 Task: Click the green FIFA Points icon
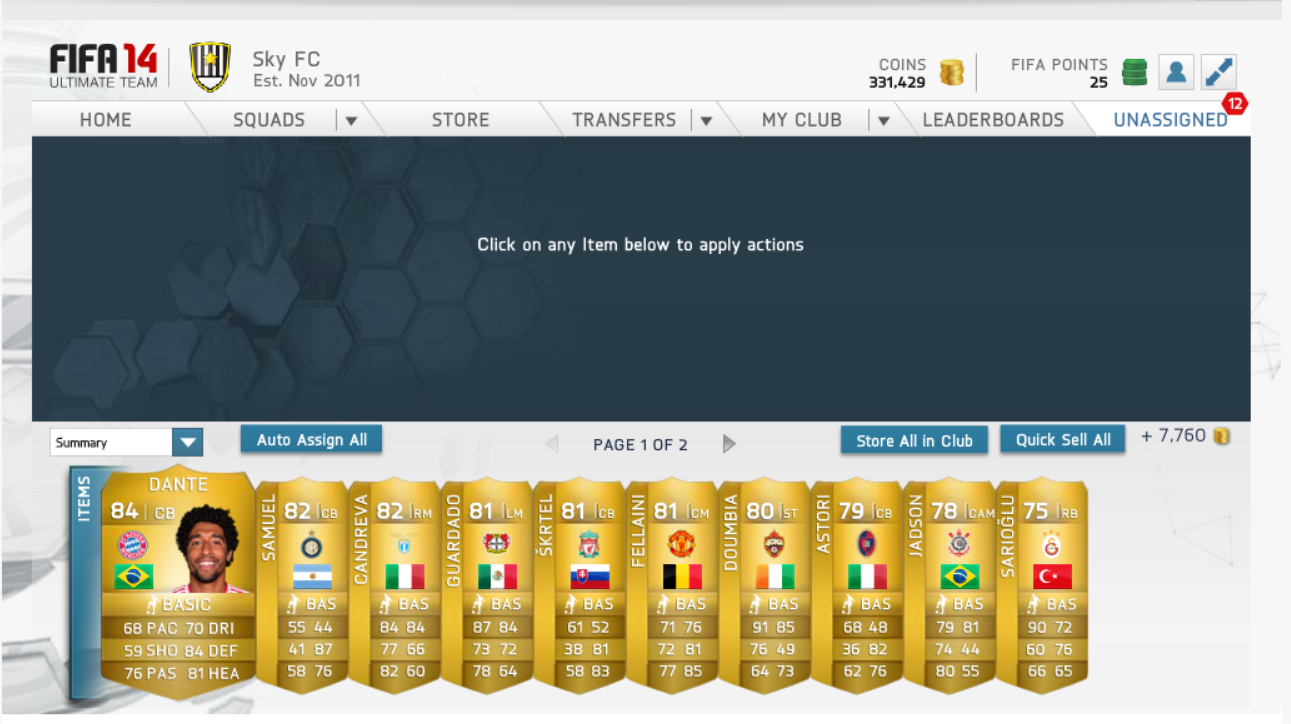pyautogui.click(x=1134, y=72)
